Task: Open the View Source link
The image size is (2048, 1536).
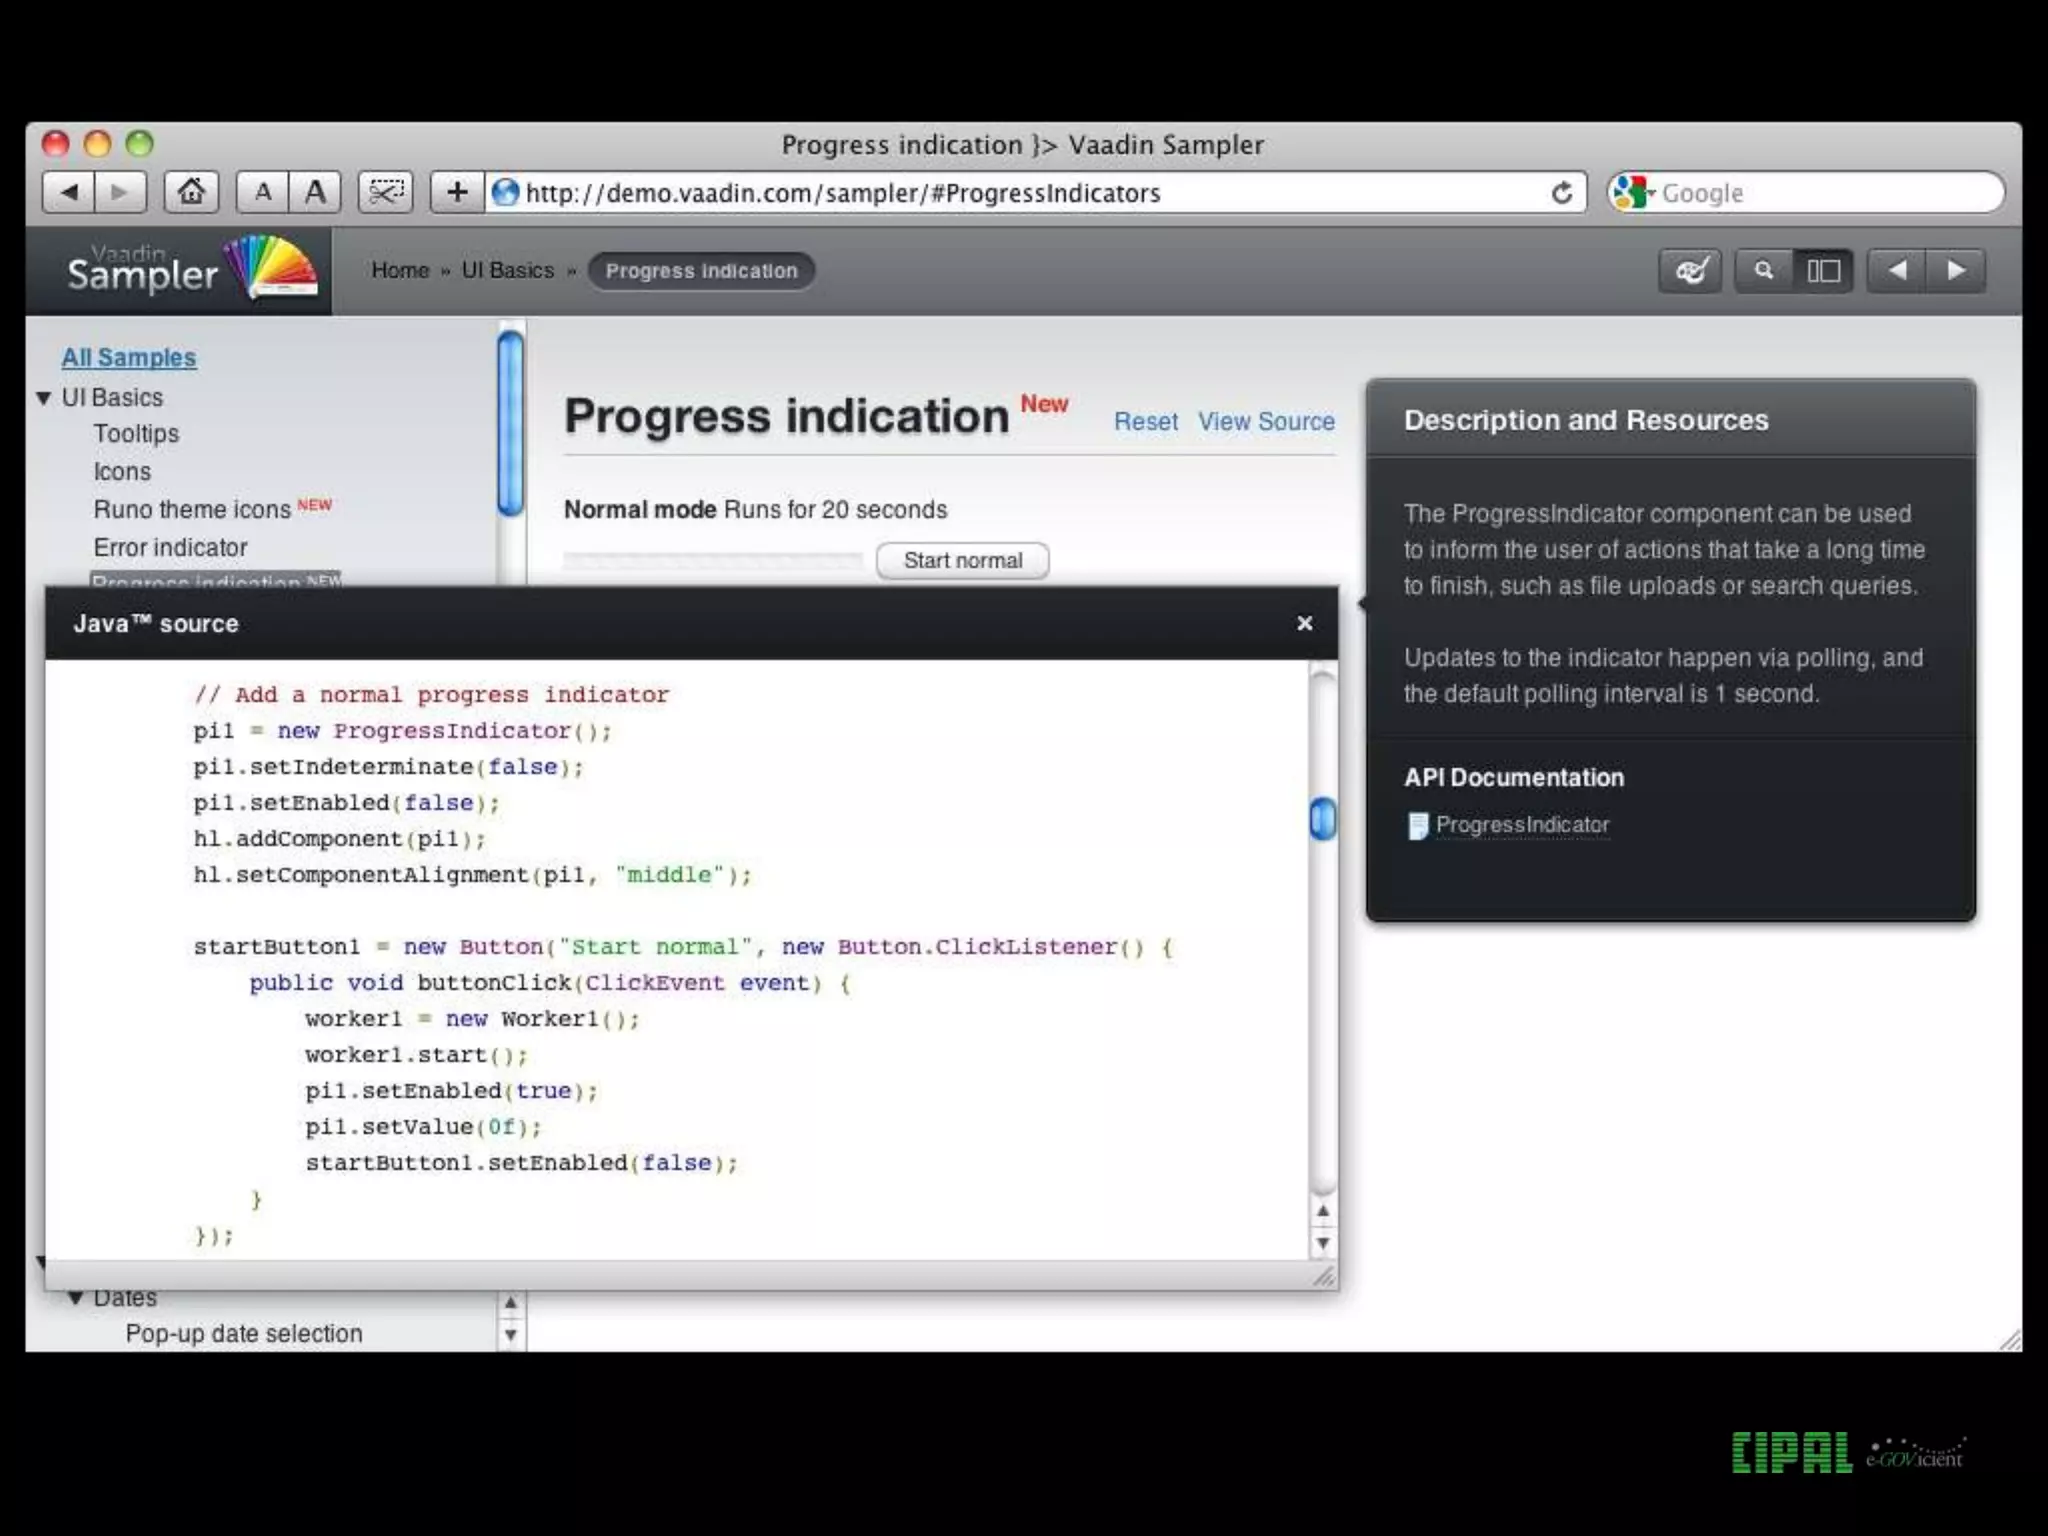Action: [x=1266, y=422]
